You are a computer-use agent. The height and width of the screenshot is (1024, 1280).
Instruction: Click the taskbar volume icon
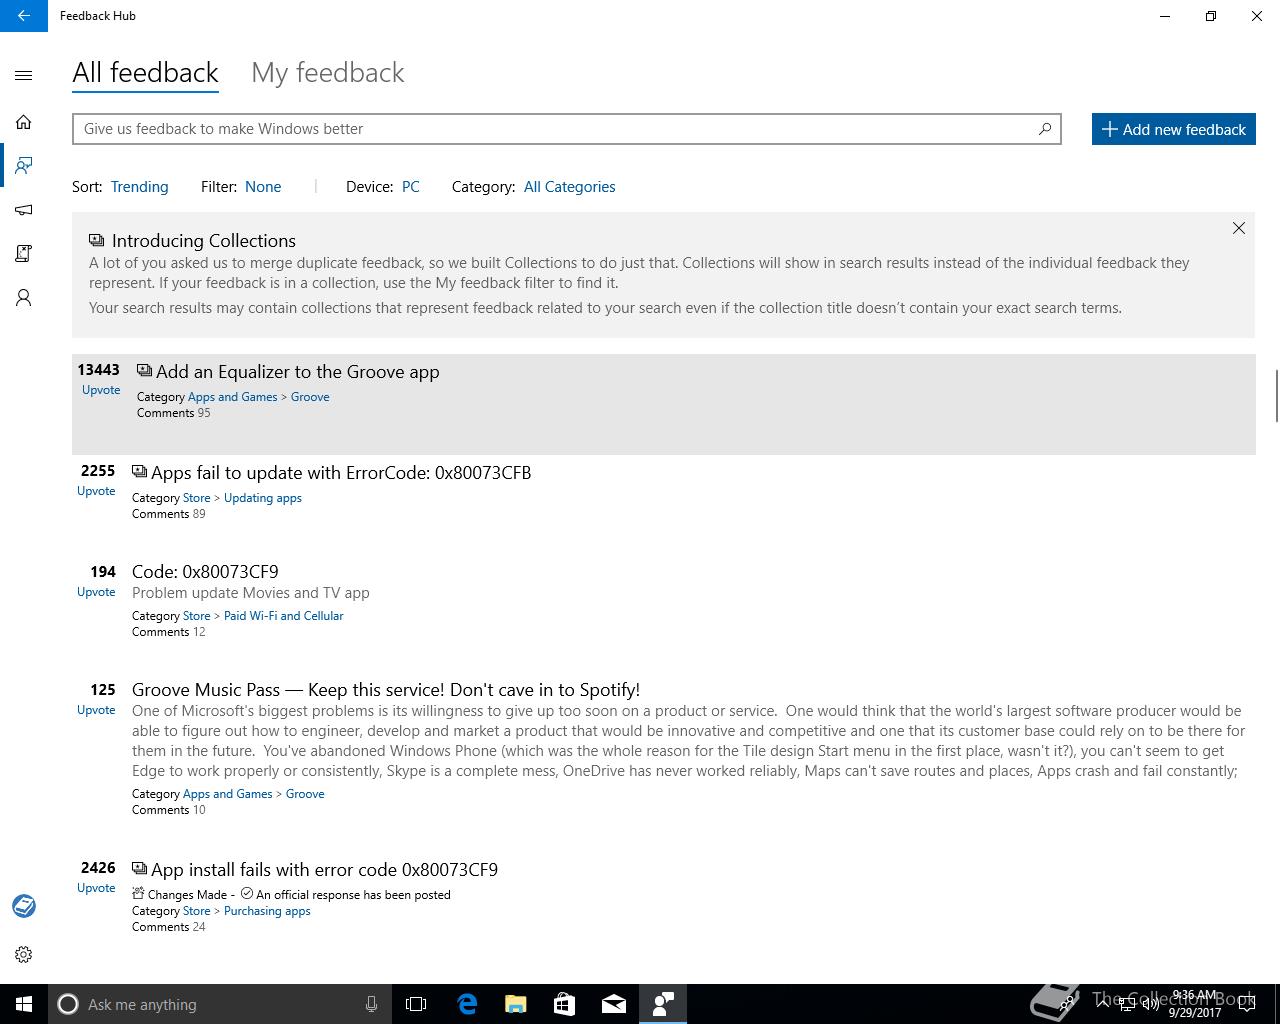pos(1151,1004)
